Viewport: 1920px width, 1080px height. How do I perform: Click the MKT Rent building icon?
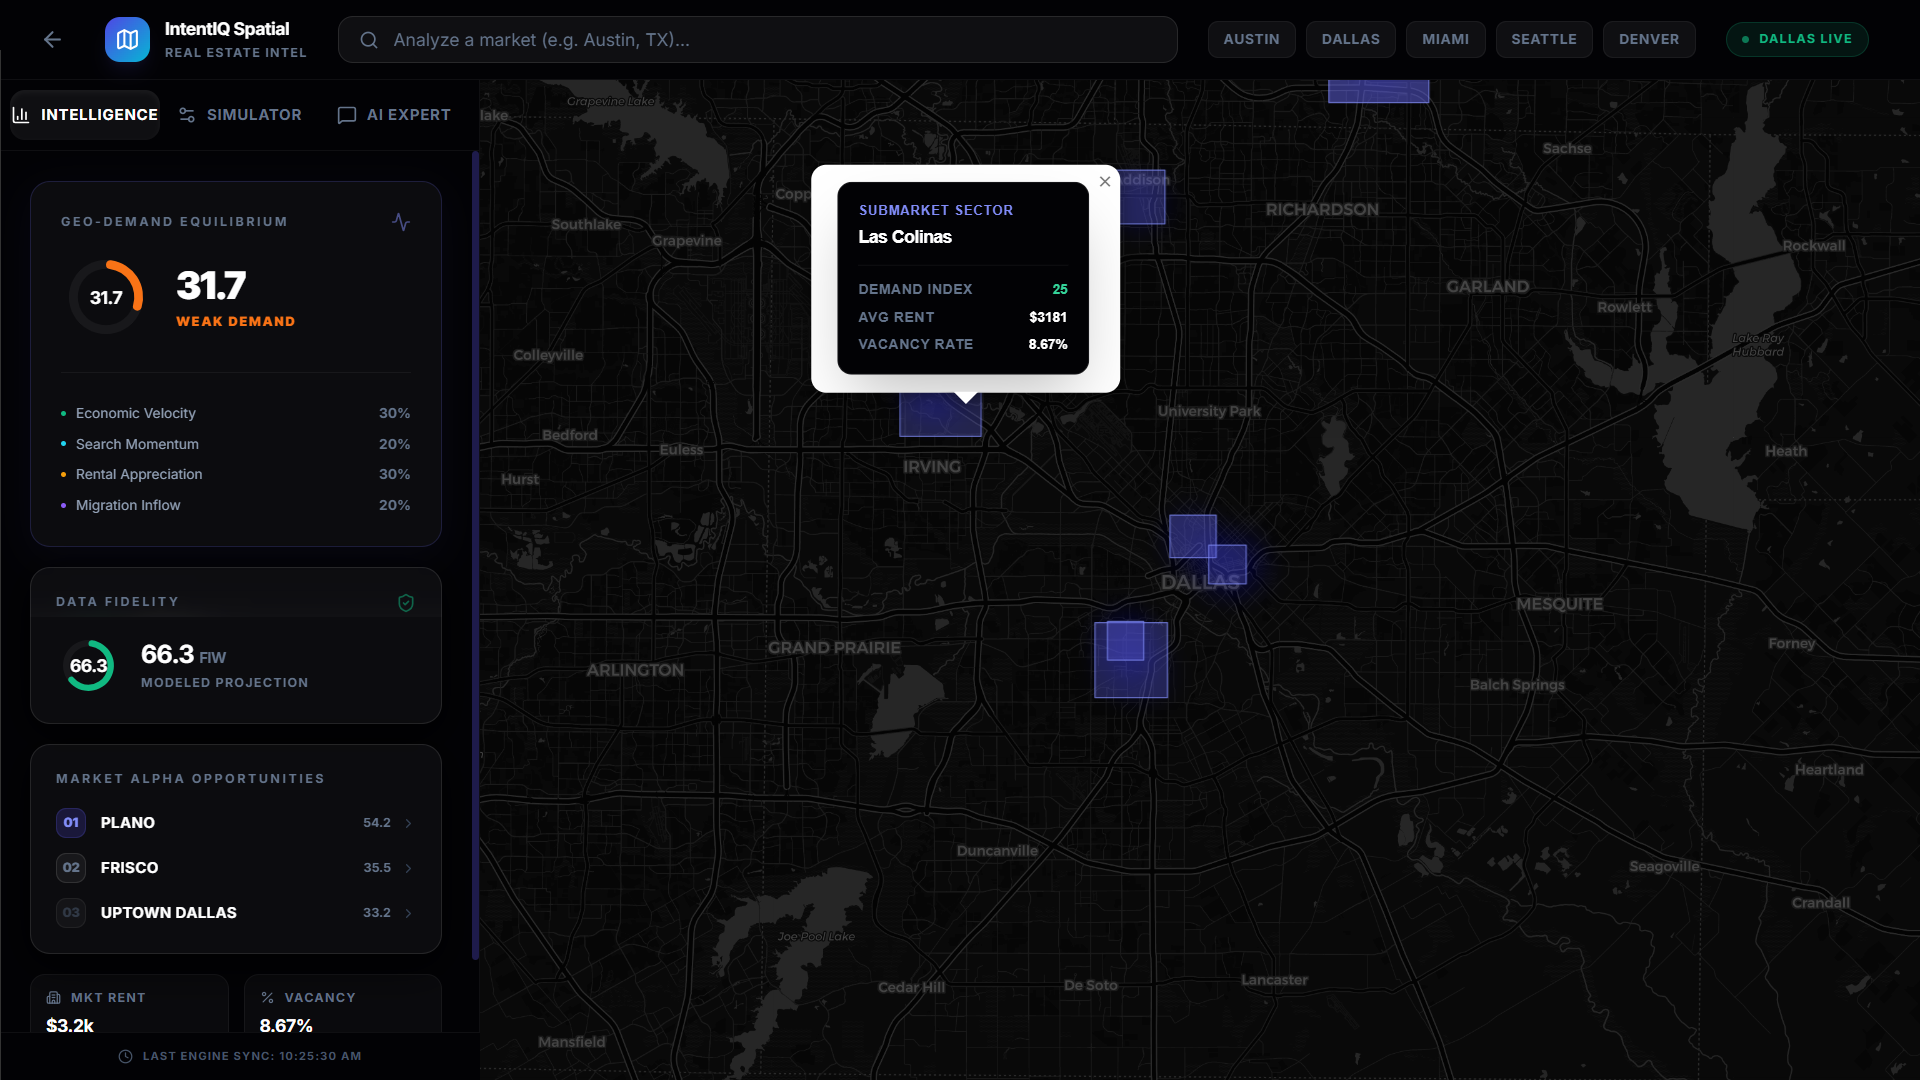pos(54,998)
